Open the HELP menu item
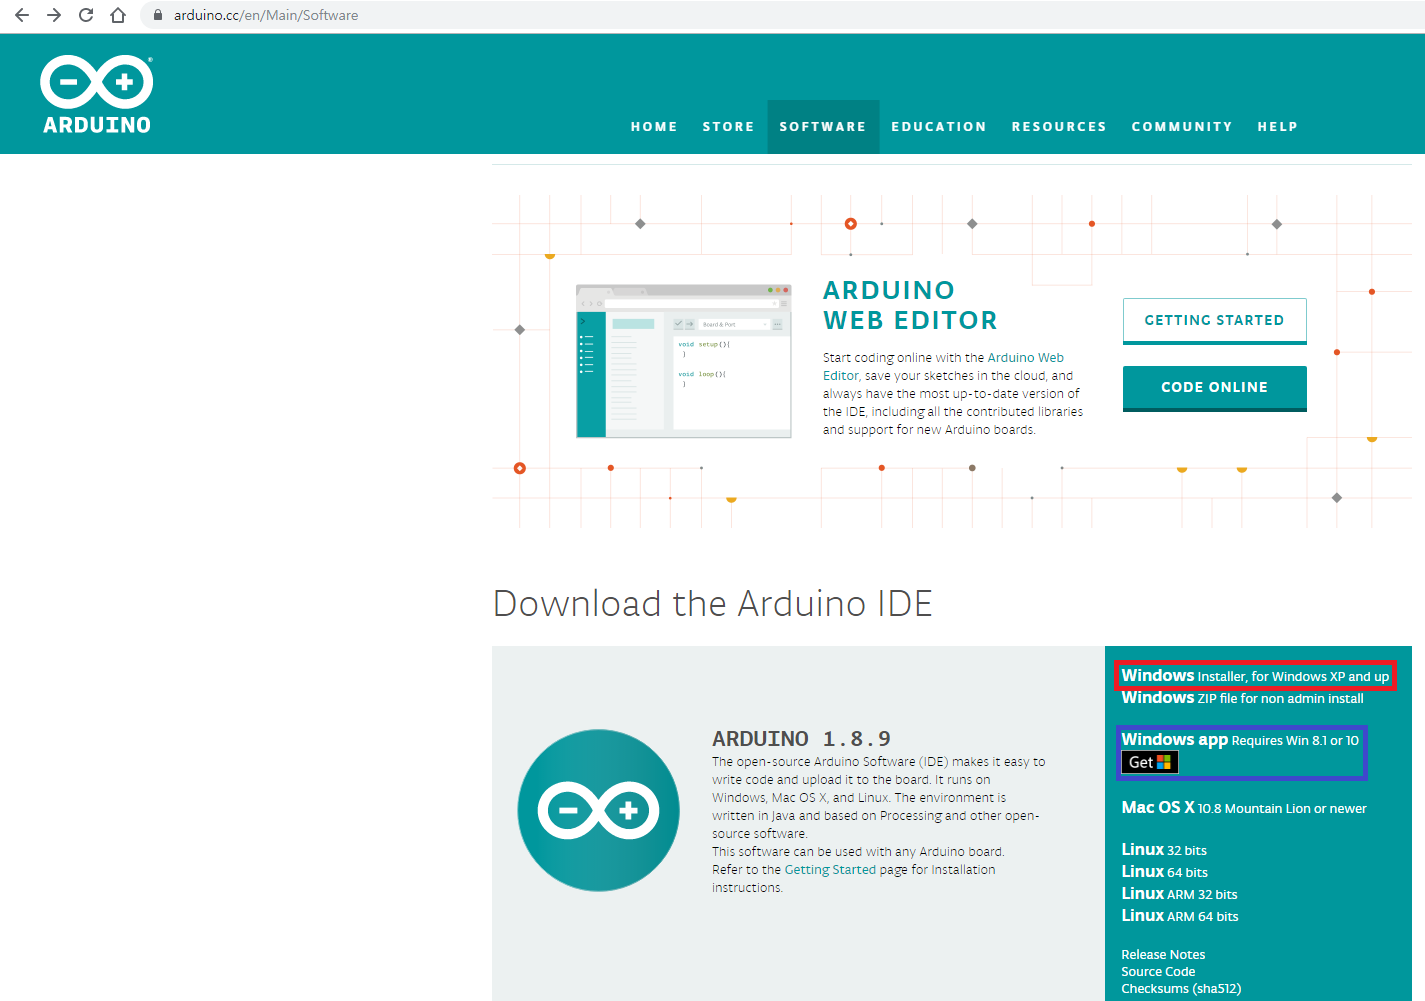The height and width of the screenshot is (1001, 1425). pos(1278,127)
